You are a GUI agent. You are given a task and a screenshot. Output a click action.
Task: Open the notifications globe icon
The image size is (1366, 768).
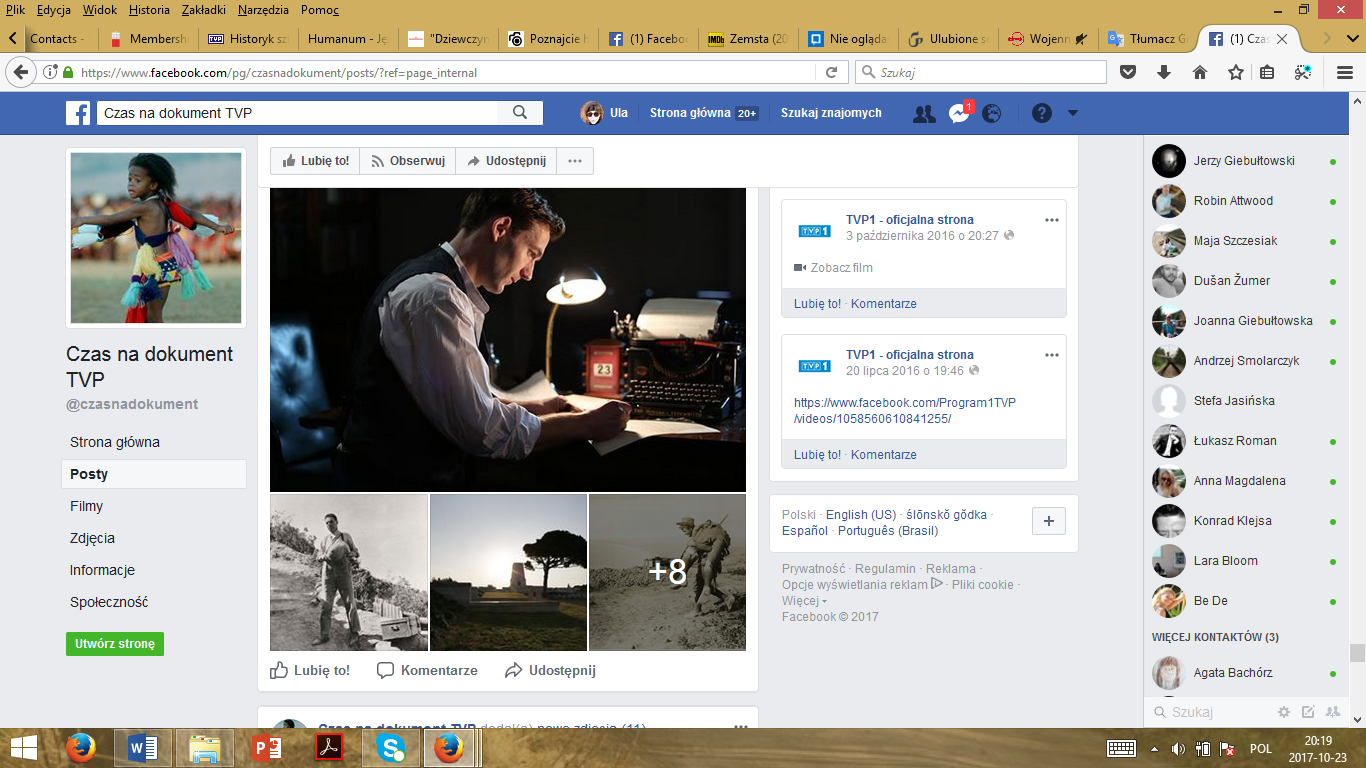(992, 113)
